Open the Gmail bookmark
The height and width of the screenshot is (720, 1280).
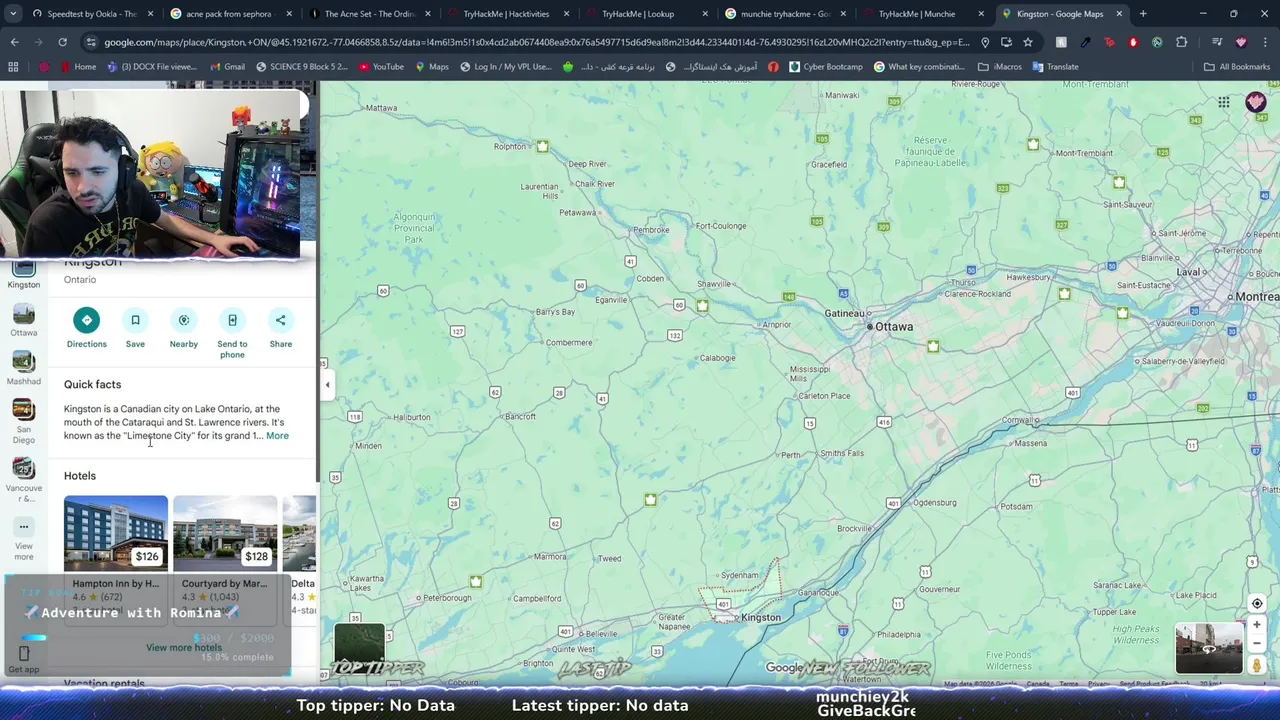(227, 67)
